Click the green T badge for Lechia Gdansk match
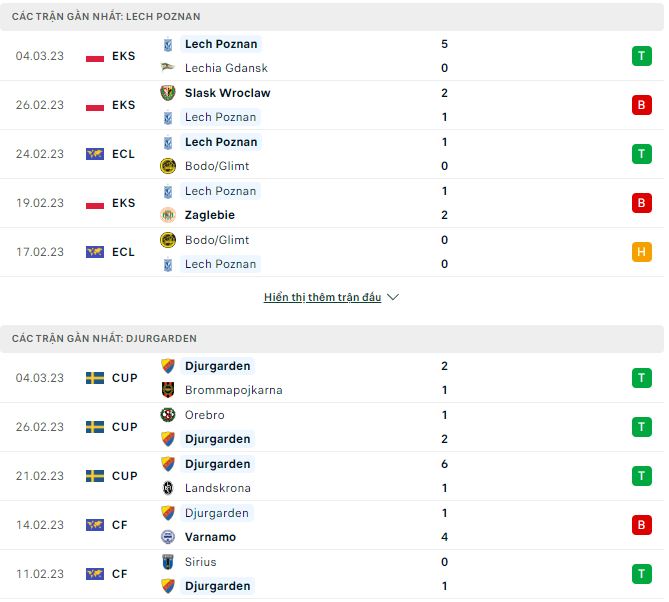 point(641,56)
